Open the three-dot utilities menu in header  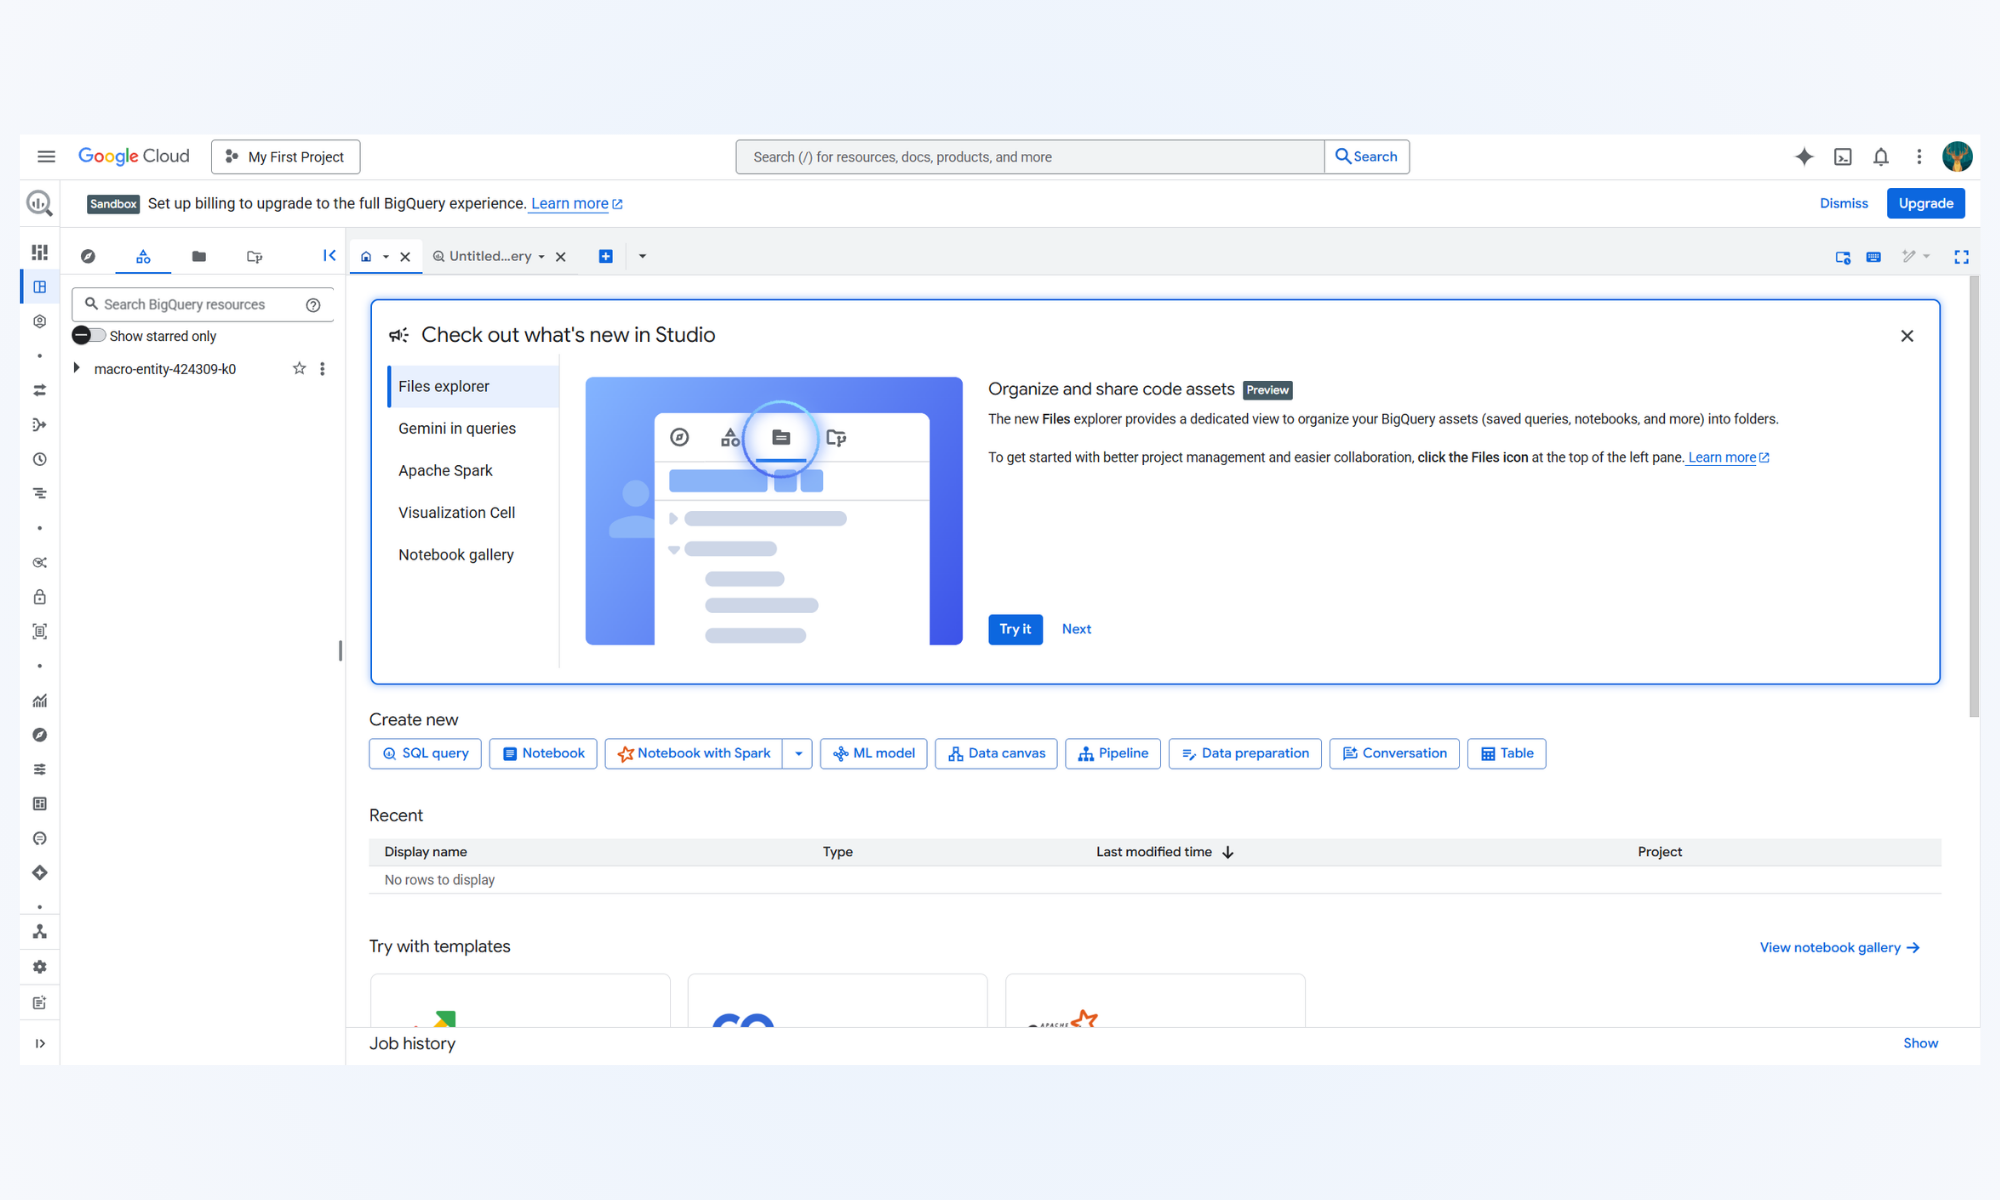click(x=1919, y=156)
